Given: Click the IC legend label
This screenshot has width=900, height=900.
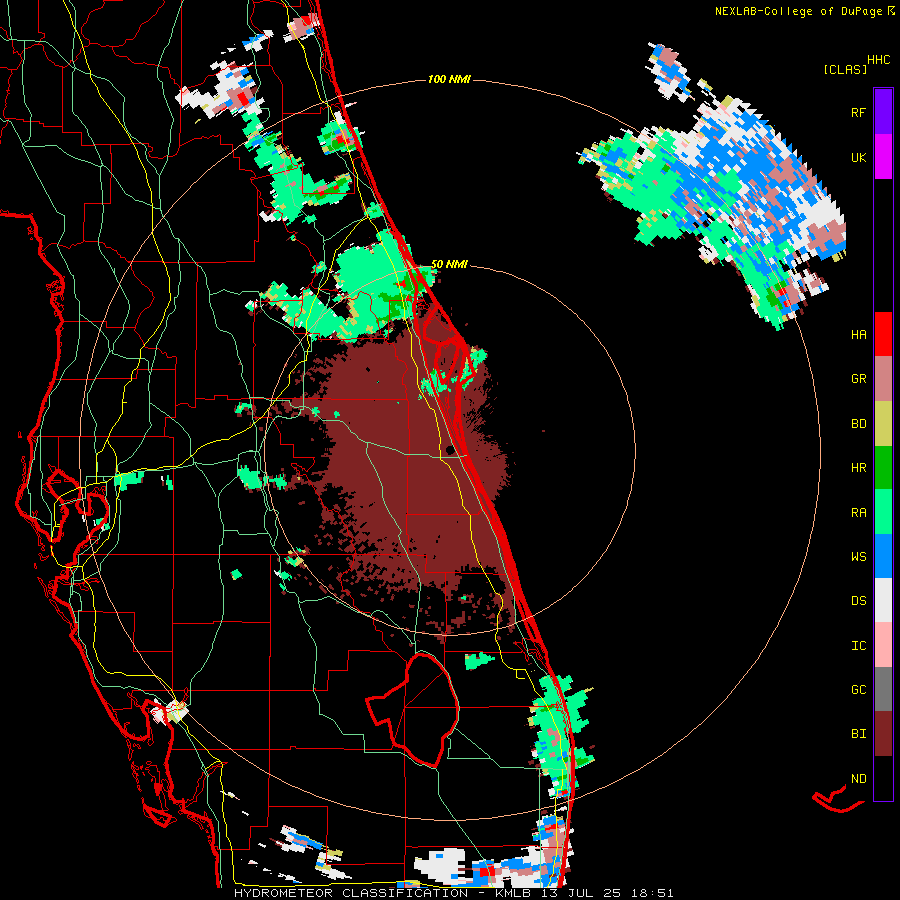Looking at the screenshot, I should click(x=858, y=646).
